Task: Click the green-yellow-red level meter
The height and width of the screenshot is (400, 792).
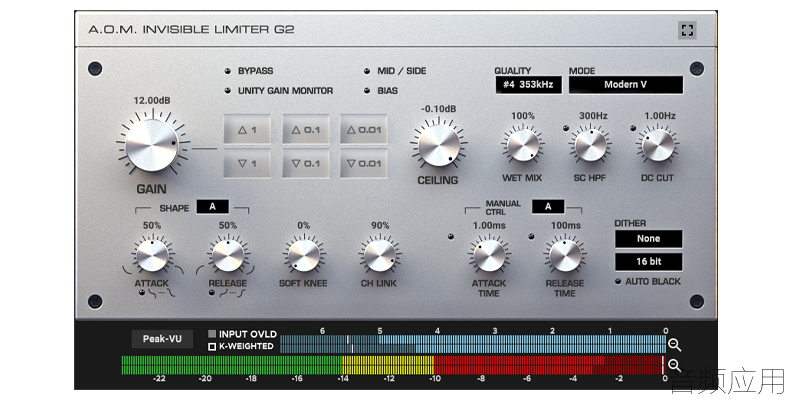Action: pos(393,365)
